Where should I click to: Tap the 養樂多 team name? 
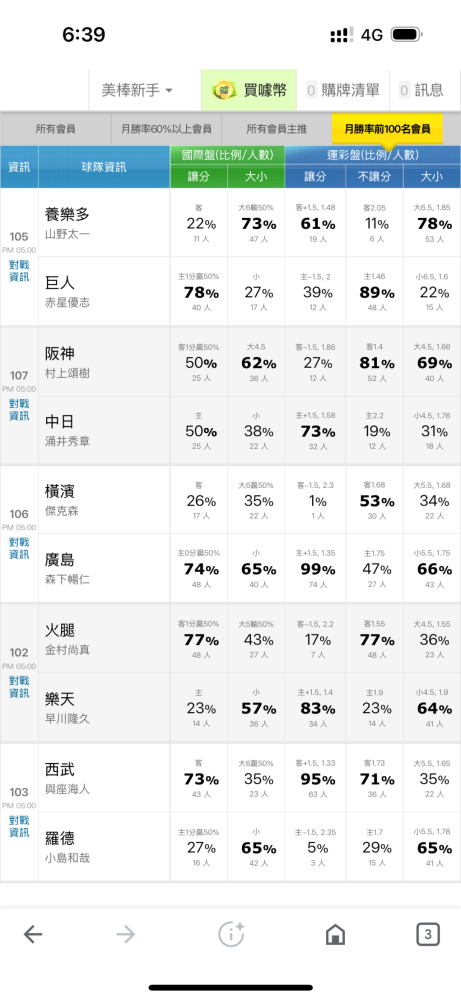(x=68, y=214)
